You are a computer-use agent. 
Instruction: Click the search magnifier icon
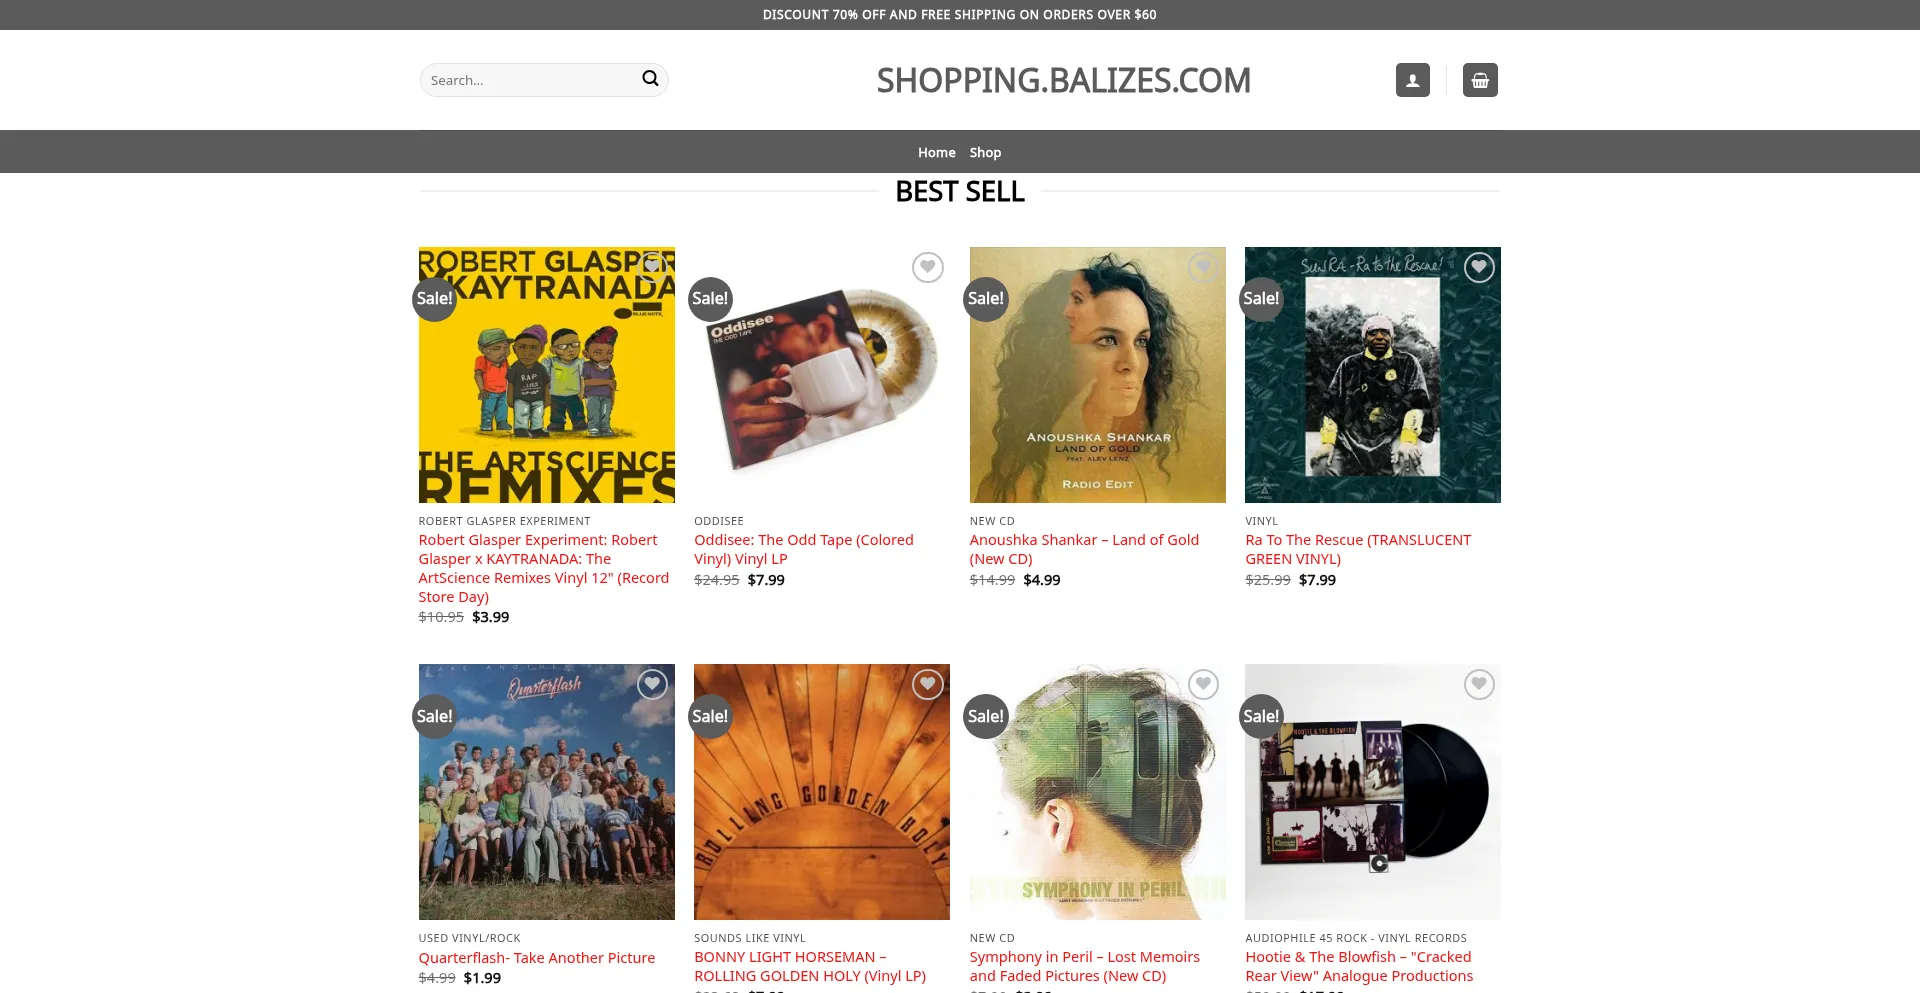pos(650,79)
